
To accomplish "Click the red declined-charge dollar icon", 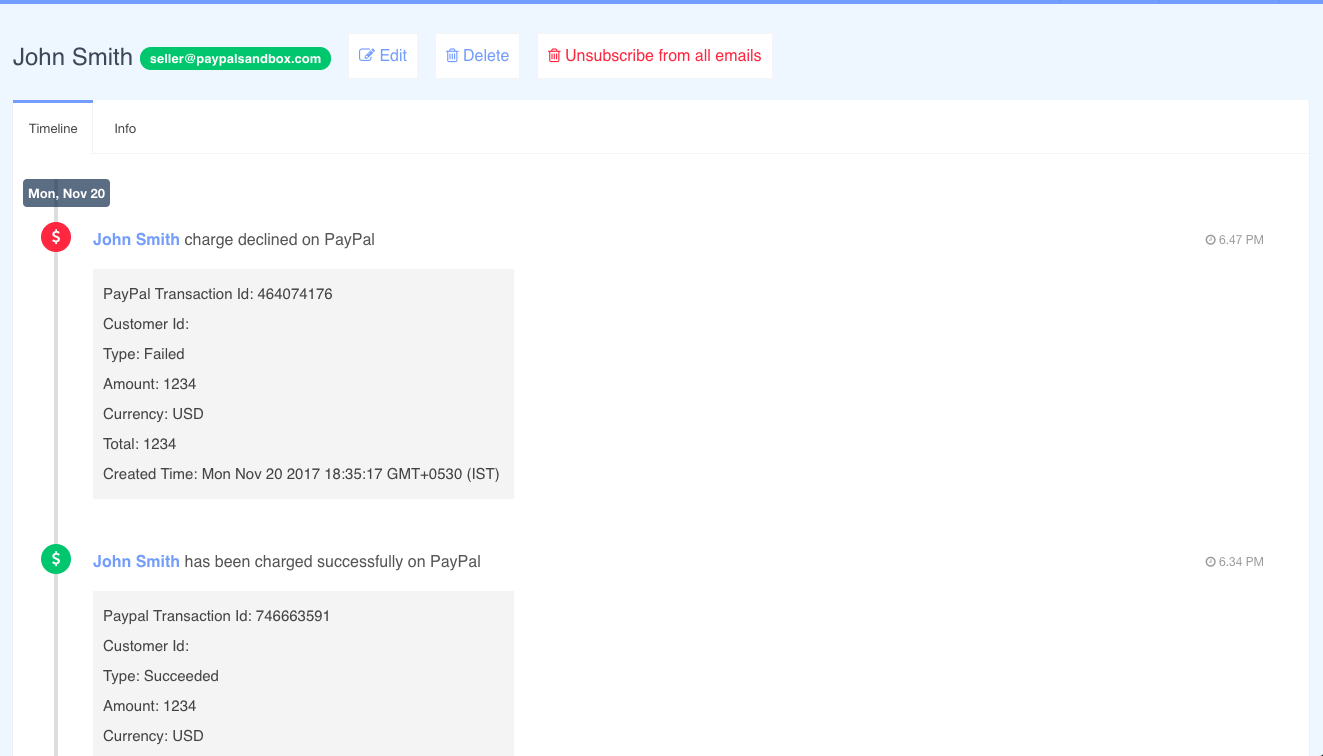I will coord(56,237).
